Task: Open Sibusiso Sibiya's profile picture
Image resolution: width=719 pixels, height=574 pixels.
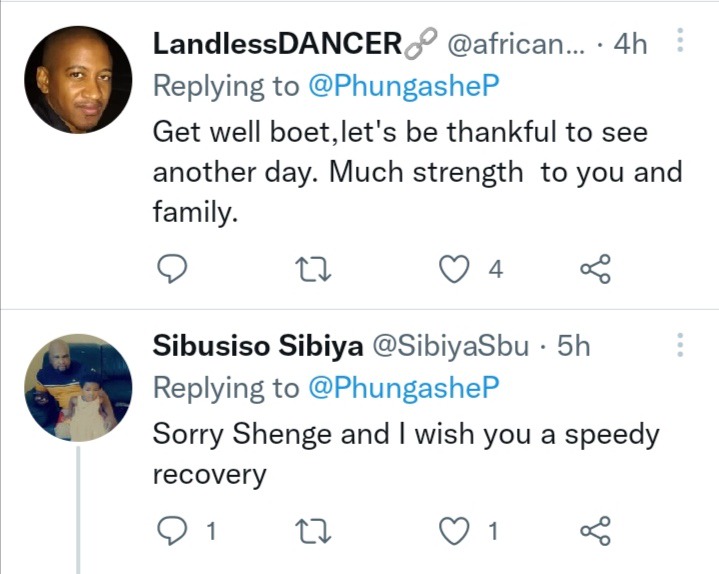Action: (x=78, y=387)
